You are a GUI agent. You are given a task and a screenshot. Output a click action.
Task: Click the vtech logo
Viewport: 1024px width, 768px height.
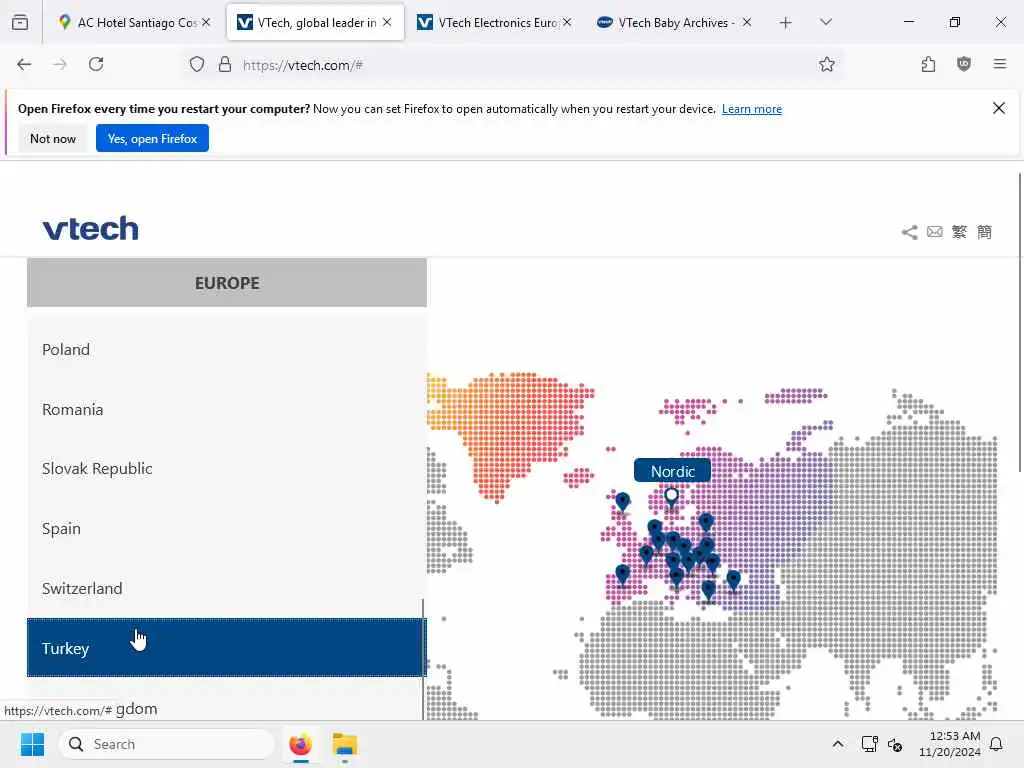[x=91, y=229]
